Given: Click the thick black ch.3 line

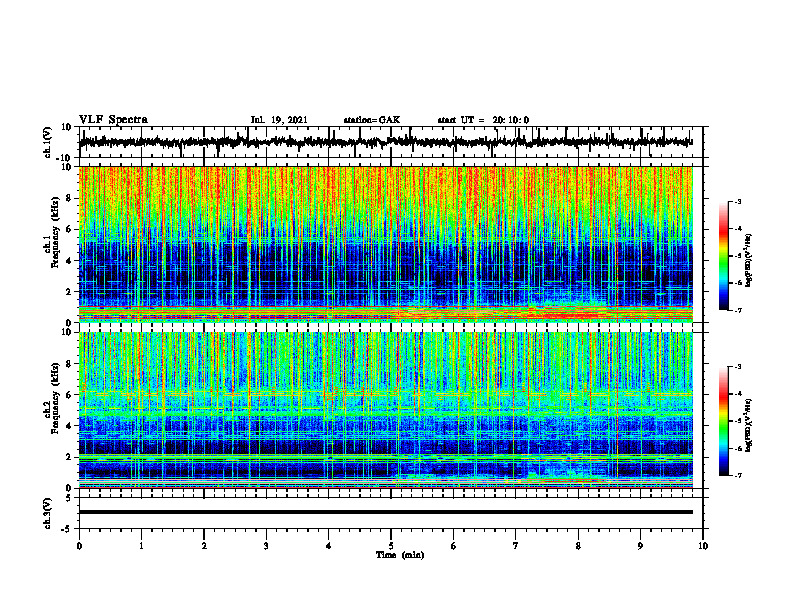Looking at the screenshot, I should coord(385,512).
